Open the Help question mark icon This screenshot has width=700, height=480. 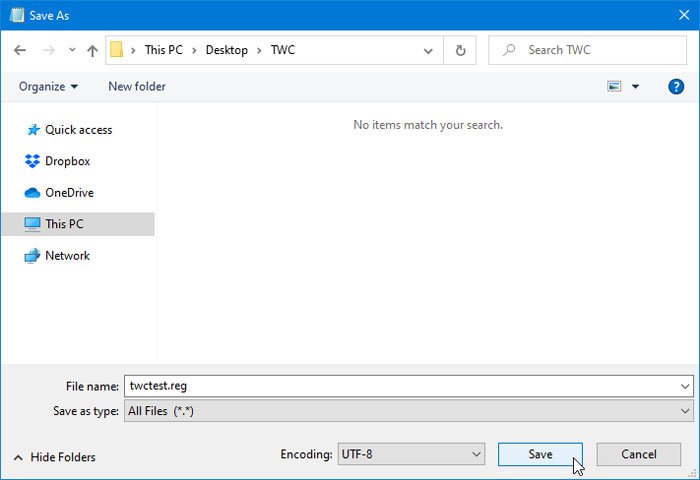(675, 87)
